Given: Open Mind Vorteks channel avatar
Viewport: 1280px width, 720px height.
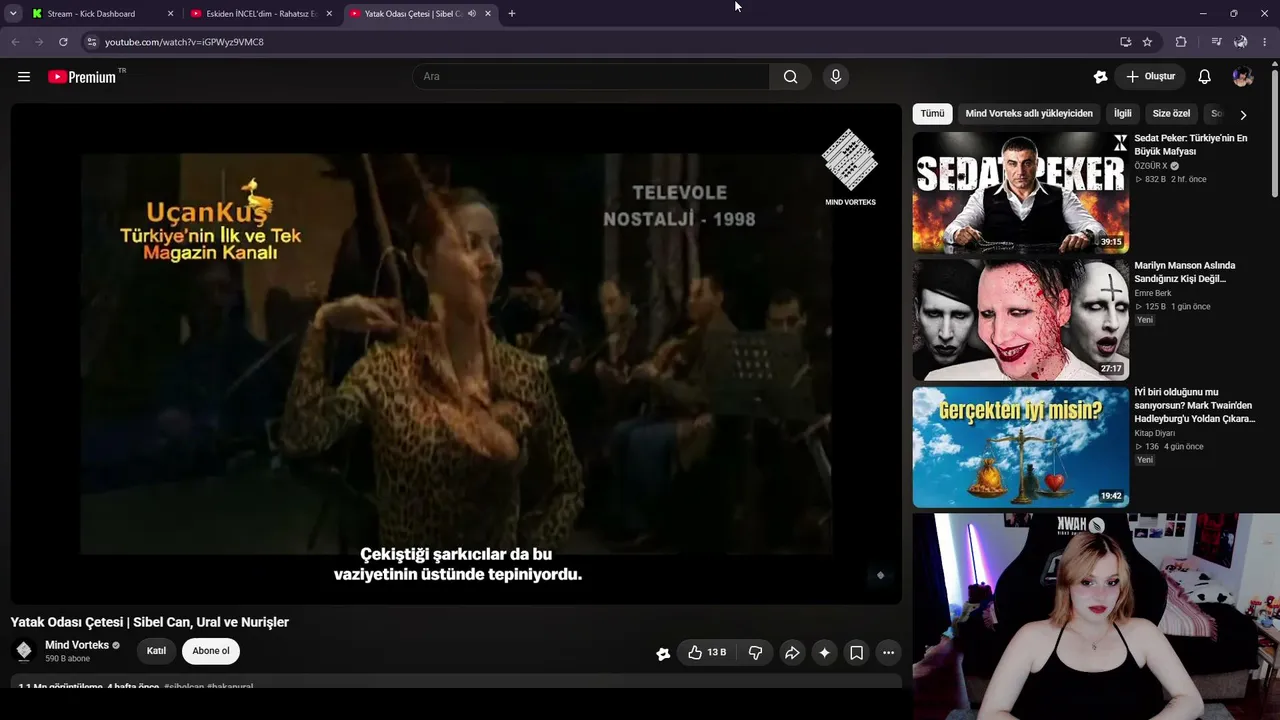Looking at the screenshot, I should 24,651.
